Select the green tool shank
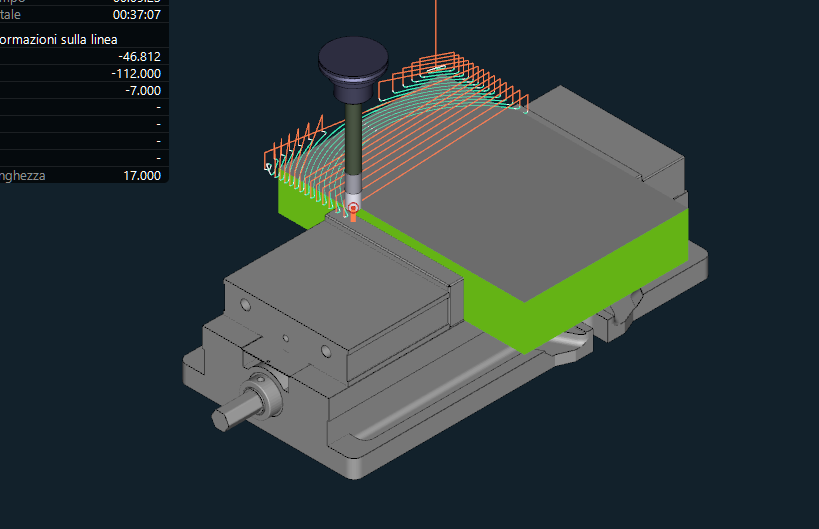The image size is (819, 529). point(353,140)
